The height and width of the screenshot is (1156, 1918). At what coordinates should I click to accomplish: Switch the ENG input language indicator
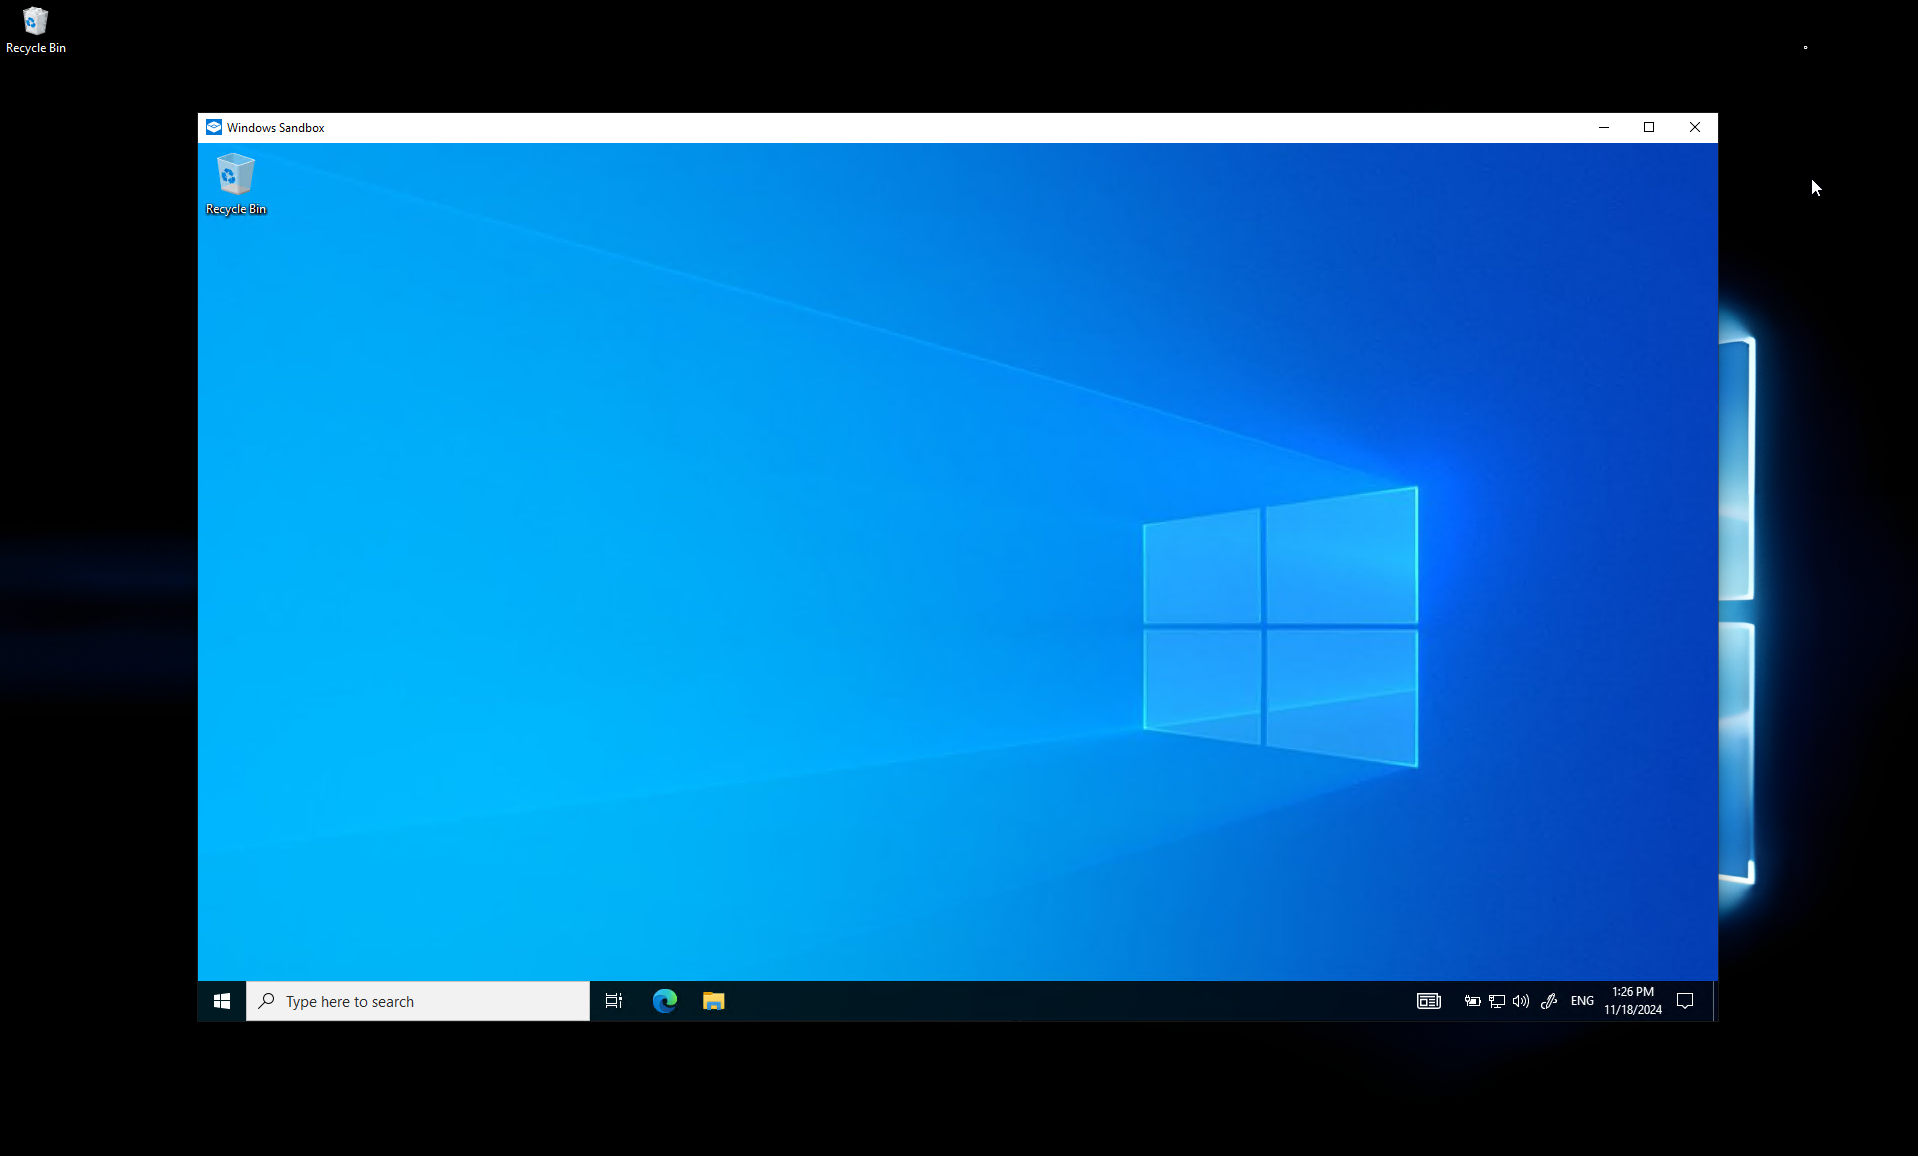tap(1582, 1001)
